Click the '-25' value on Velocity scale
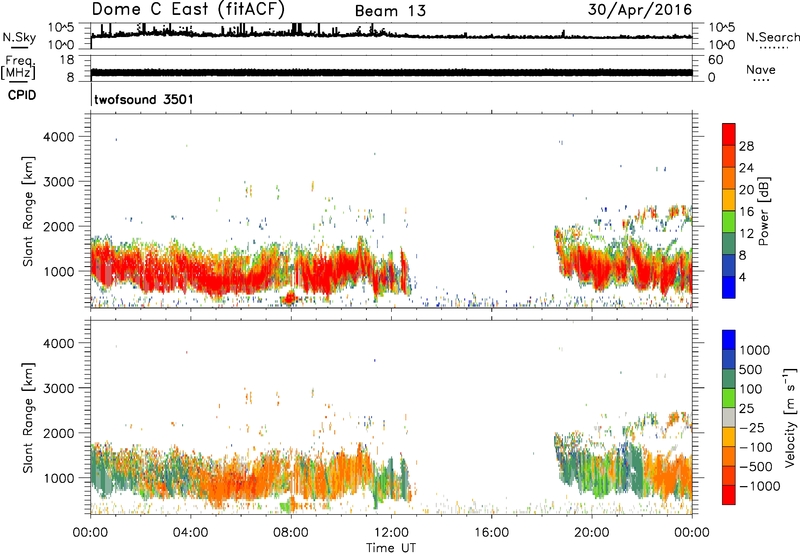 (x=752, y=427)
